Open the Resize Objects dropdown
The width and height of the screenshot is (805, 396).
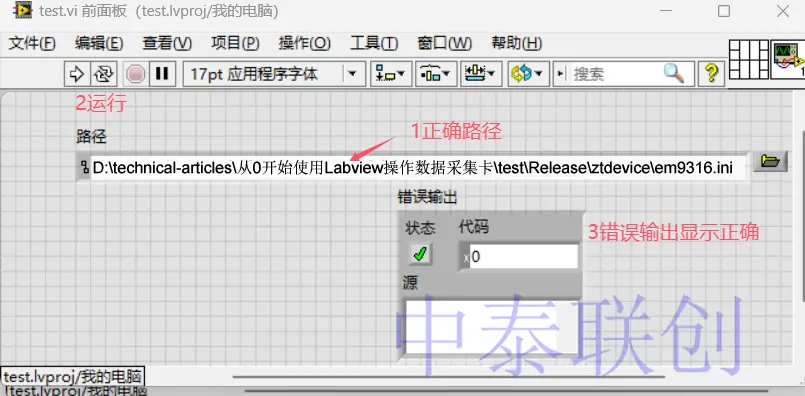(481, 74)
